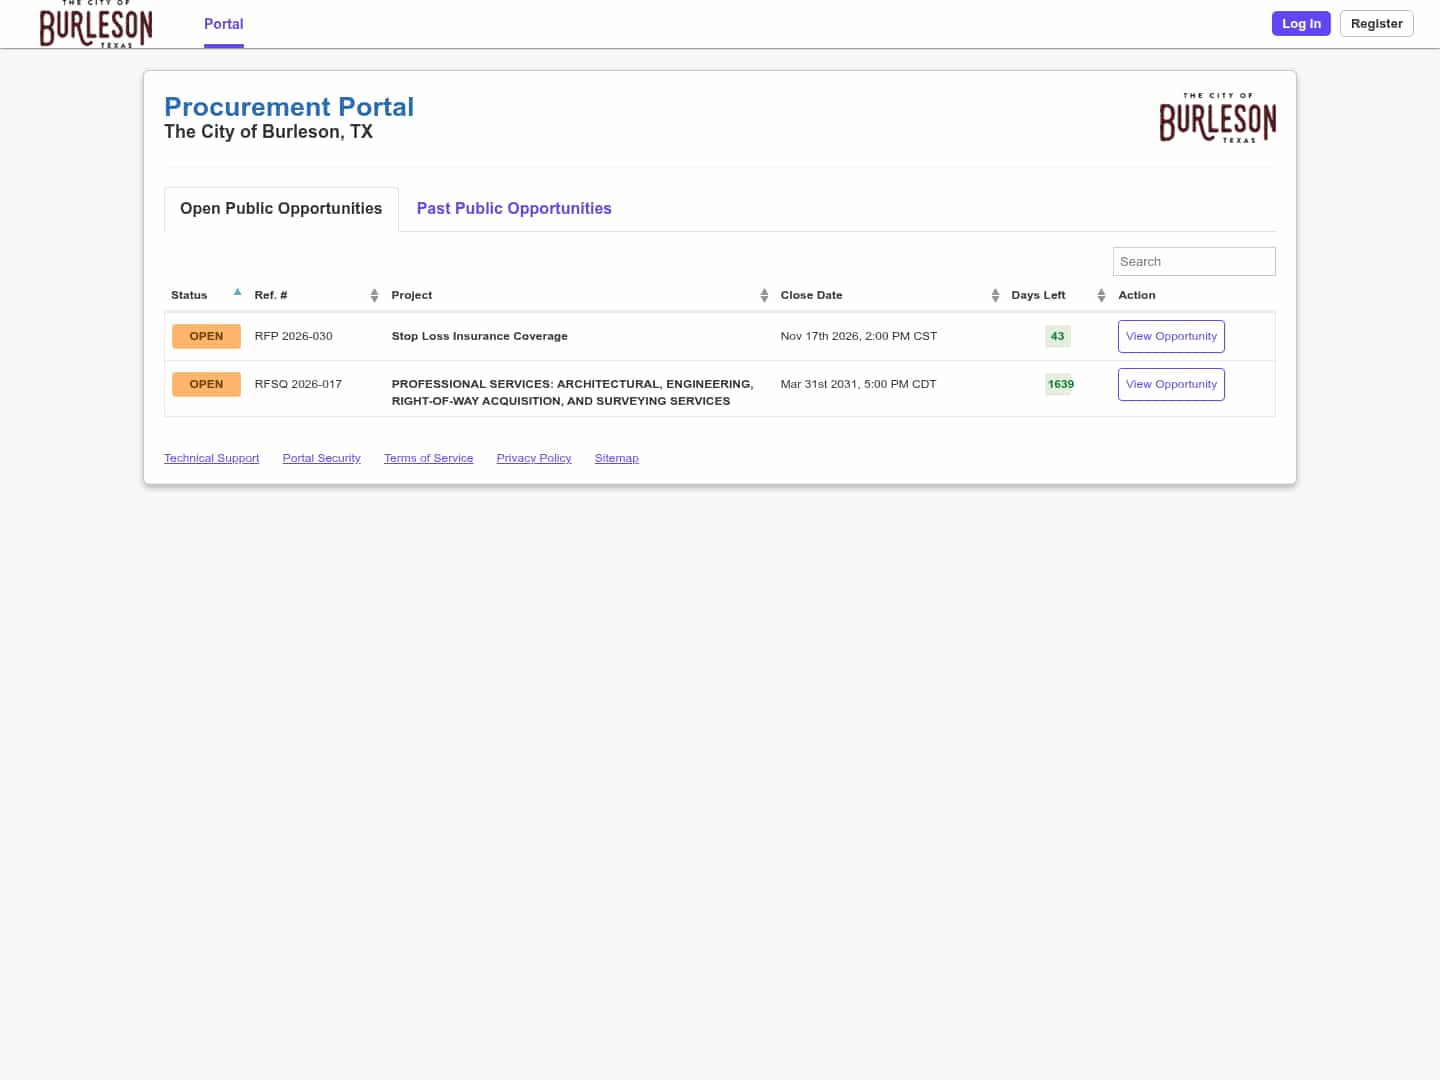The width and height of the screenshot is (1440, 1080).
Task: Click the Action column header
Action: pos(1136,295)
